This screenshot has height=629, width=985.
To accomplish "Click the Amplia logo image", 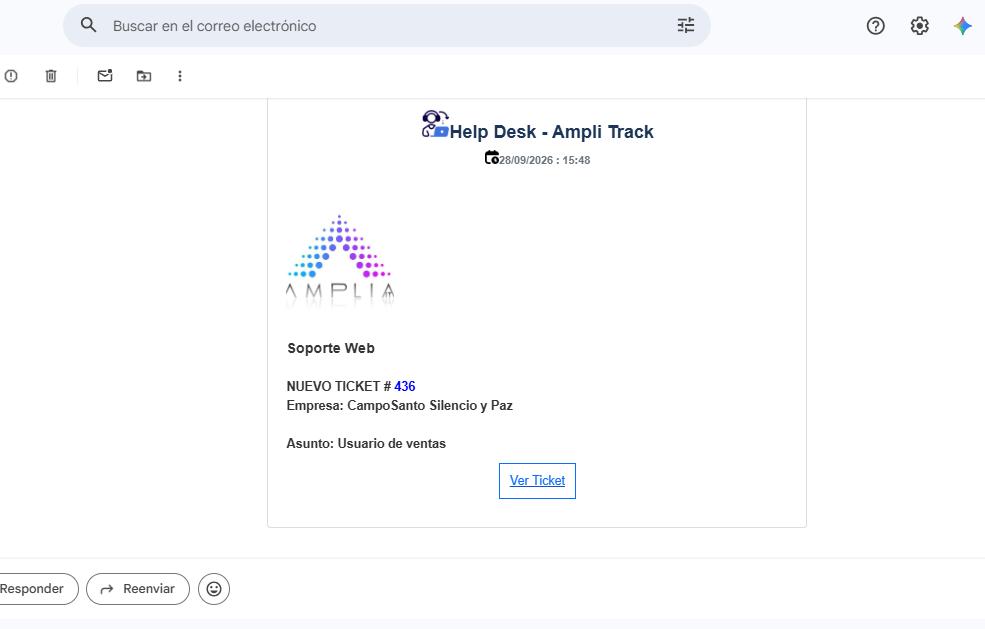I will 340,261.
